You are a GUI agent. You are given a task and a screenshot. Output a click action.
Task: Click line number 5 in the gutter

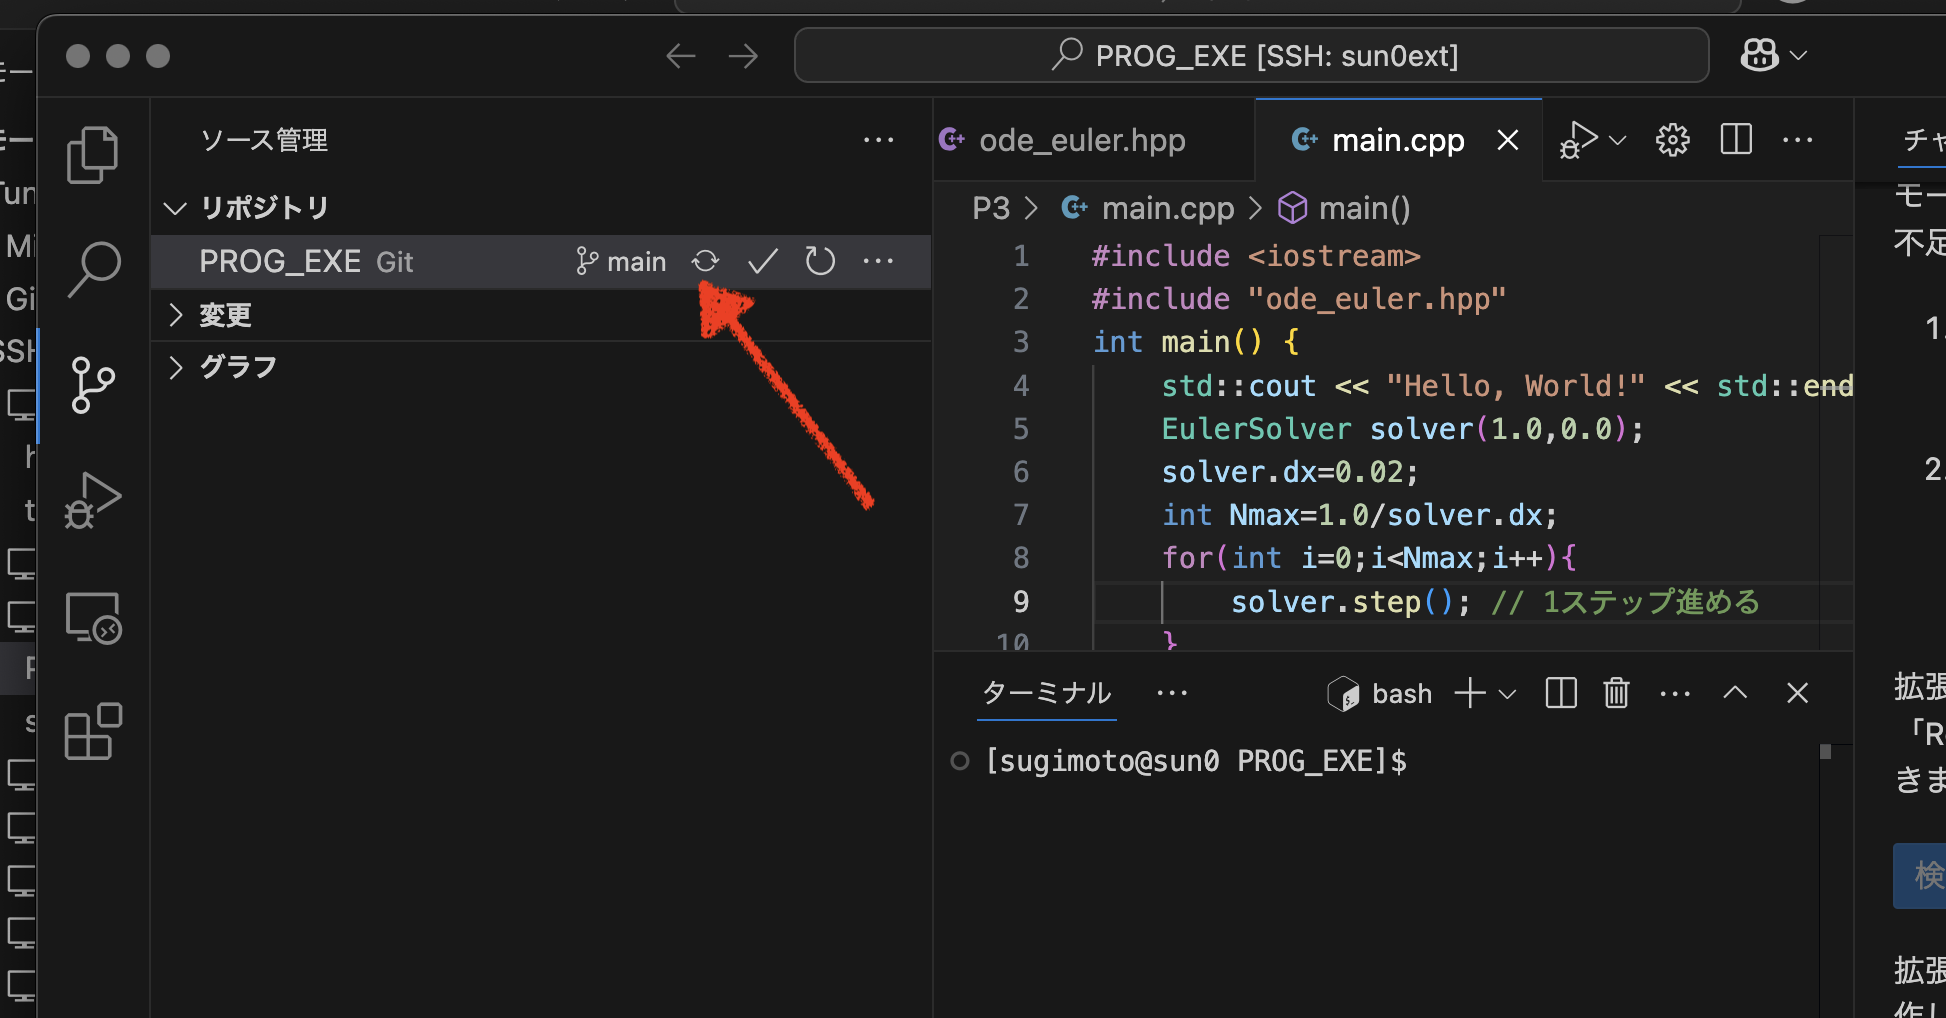click(x=1020, y=429)
